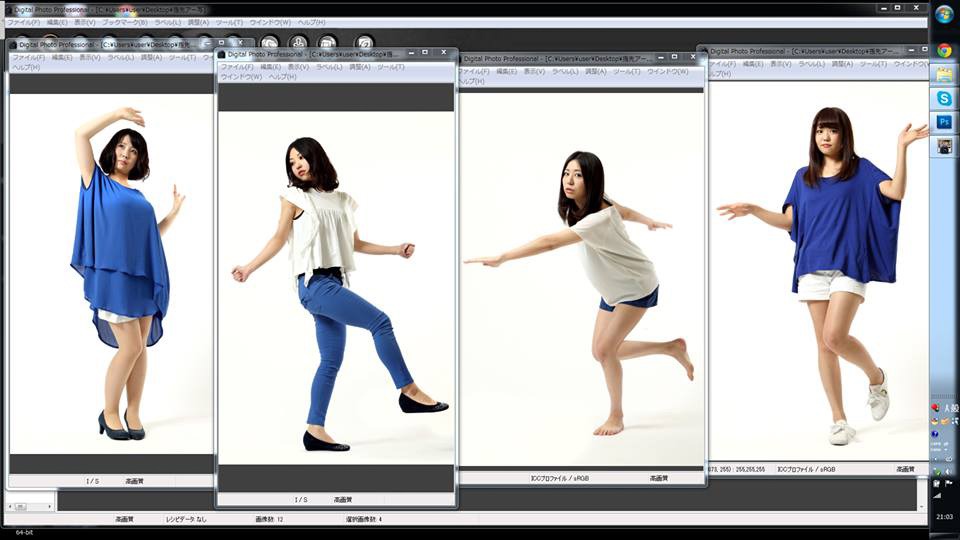Click the system clock showing 21:03
Image resolution: width=960 pixels, height=540 pixels.
click(x=944, y=517)
